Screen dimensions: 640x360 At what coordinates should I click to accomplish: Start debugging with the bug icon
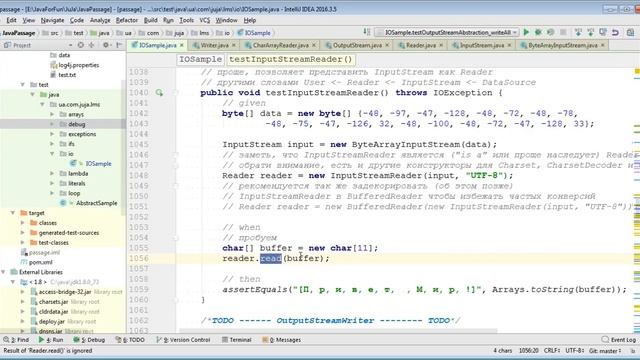[x=538, y=32]
